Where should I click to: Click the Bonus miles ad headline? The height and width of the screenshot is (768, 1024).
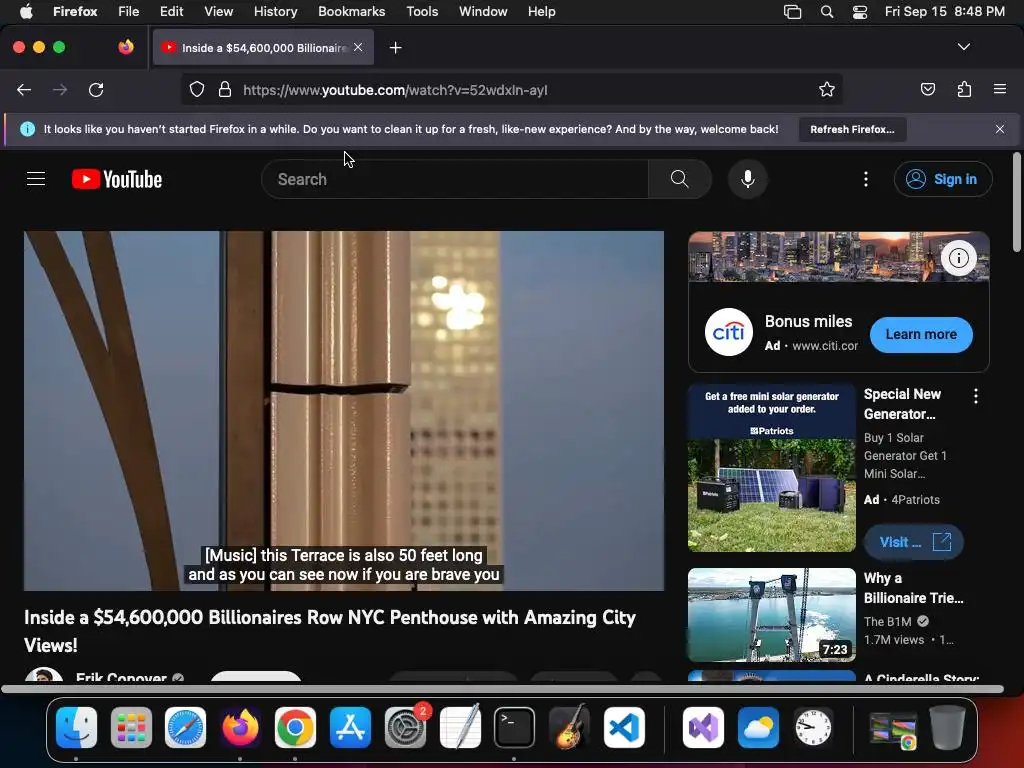(x=808, y=321)
